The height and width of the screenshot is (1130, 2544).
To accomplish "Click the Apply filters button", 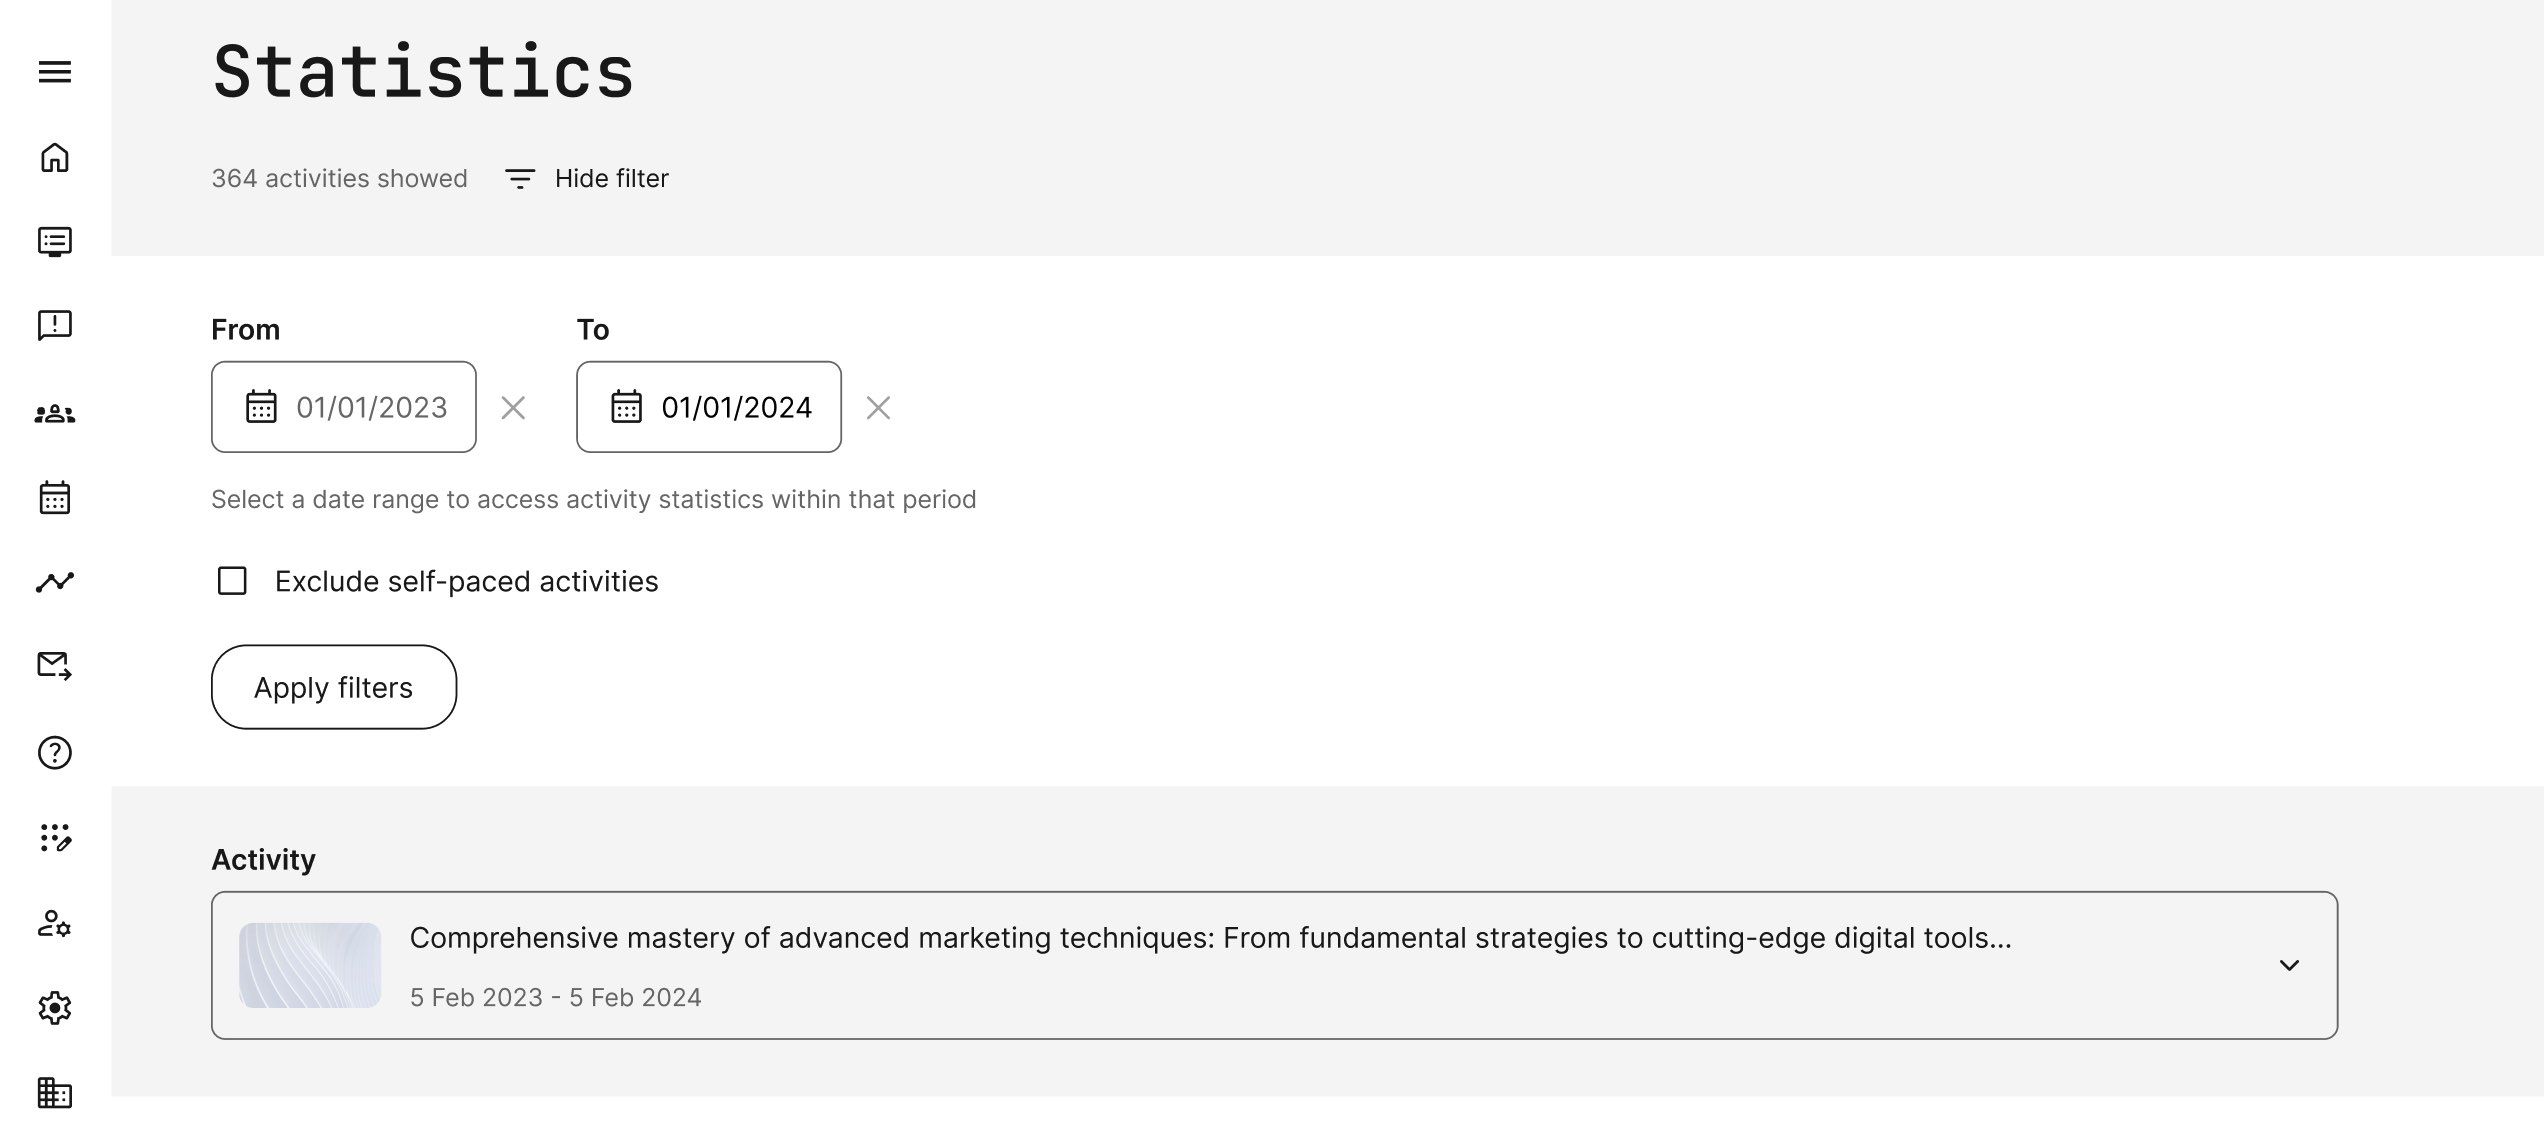I will click(334, 687).
